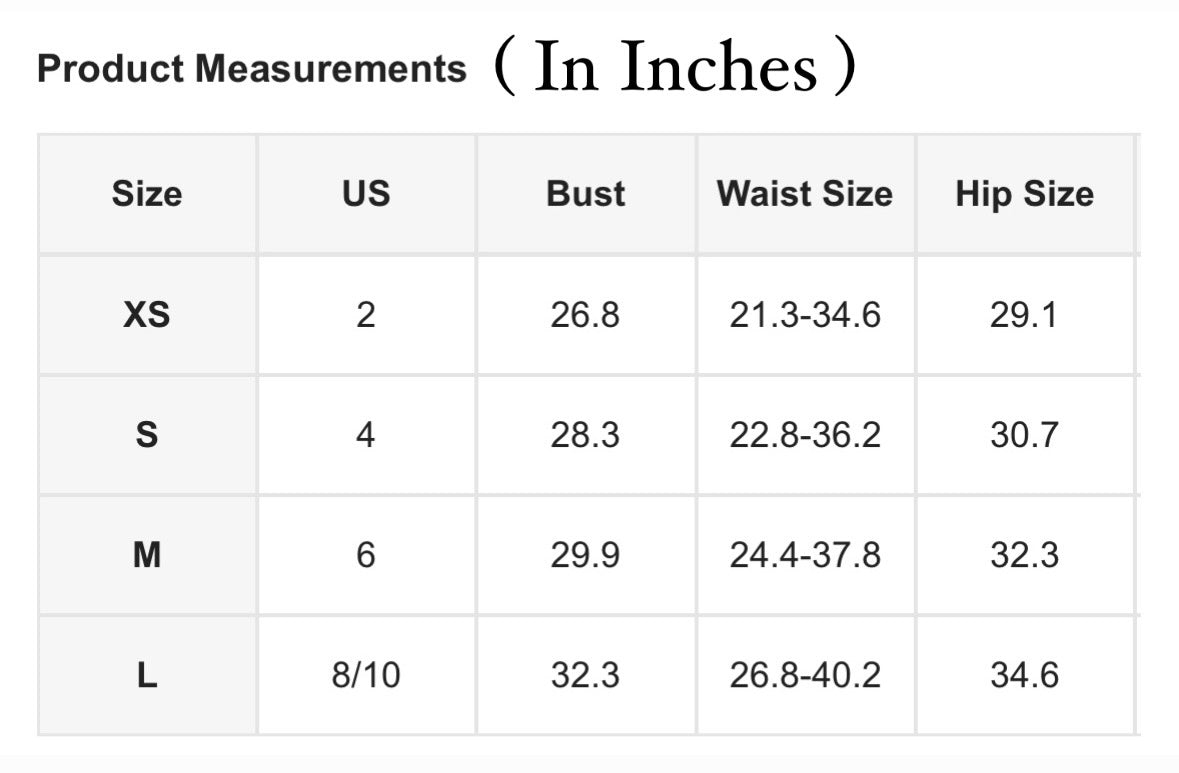Select the Waist Size header cell
This screenshot has width=1179, height=773.
click(805, 194)
